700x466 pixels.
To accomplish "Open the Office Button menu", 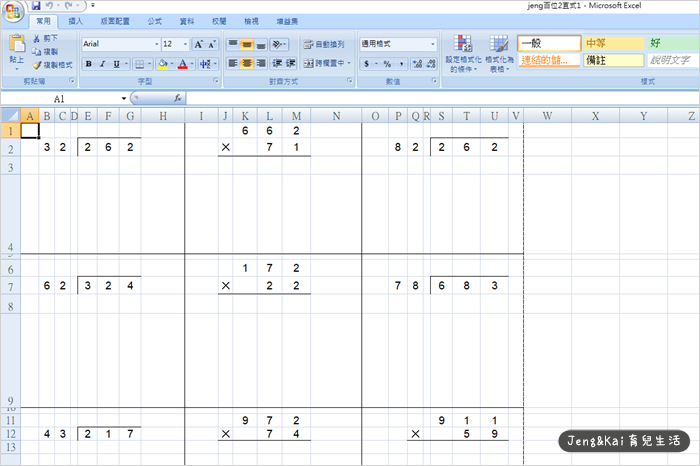I will tap(13, 11).
